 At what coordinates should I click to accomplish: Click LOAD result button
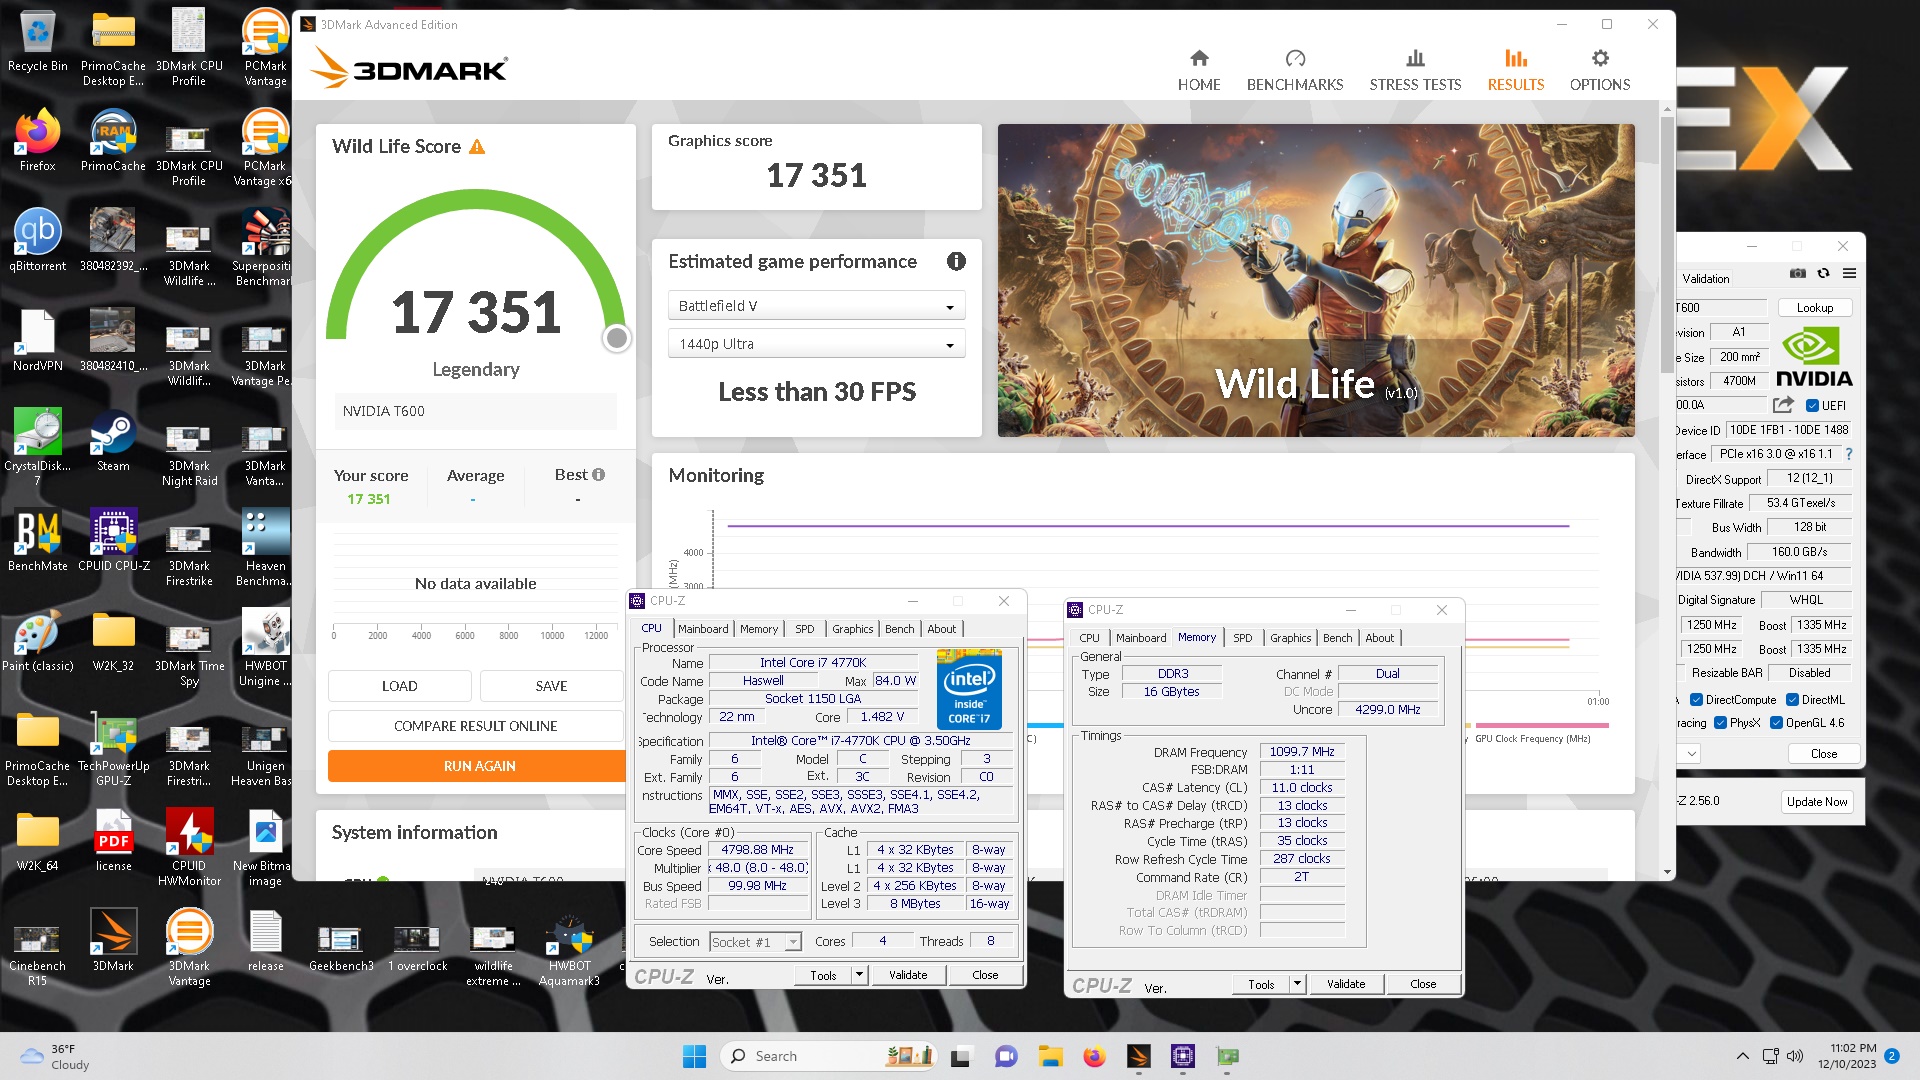coord(399,686)
